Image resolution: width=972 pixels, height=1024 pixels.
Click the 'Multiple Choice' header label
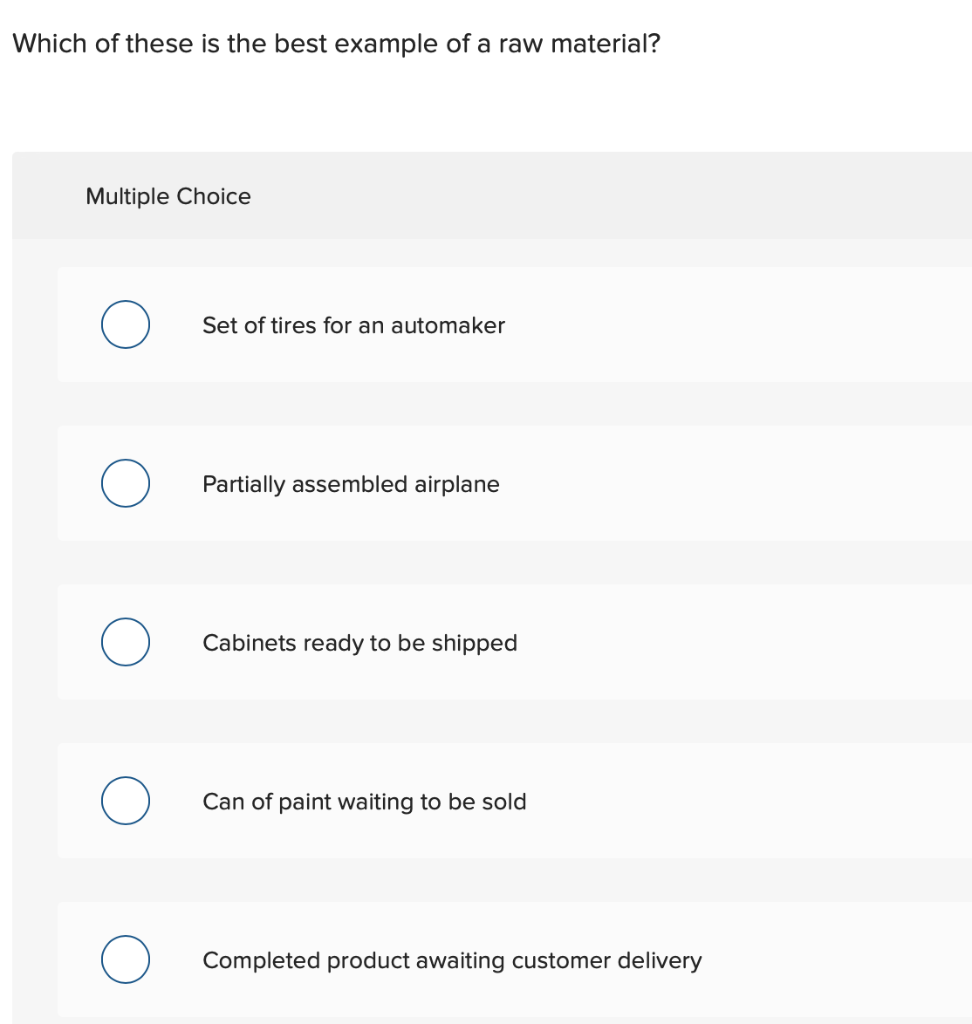click(x=168, y=196)
